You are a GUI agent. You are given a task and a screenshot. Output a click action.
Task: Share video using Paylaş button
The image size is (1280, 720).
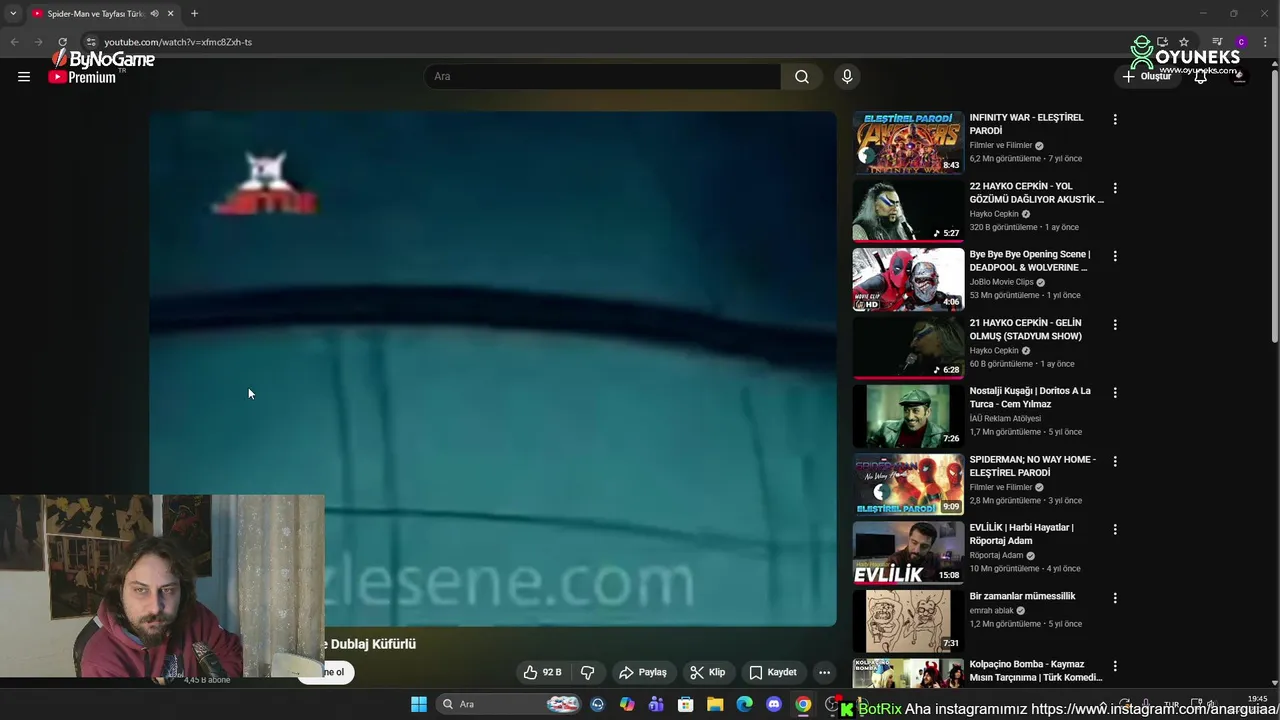[x=643, y=672]
